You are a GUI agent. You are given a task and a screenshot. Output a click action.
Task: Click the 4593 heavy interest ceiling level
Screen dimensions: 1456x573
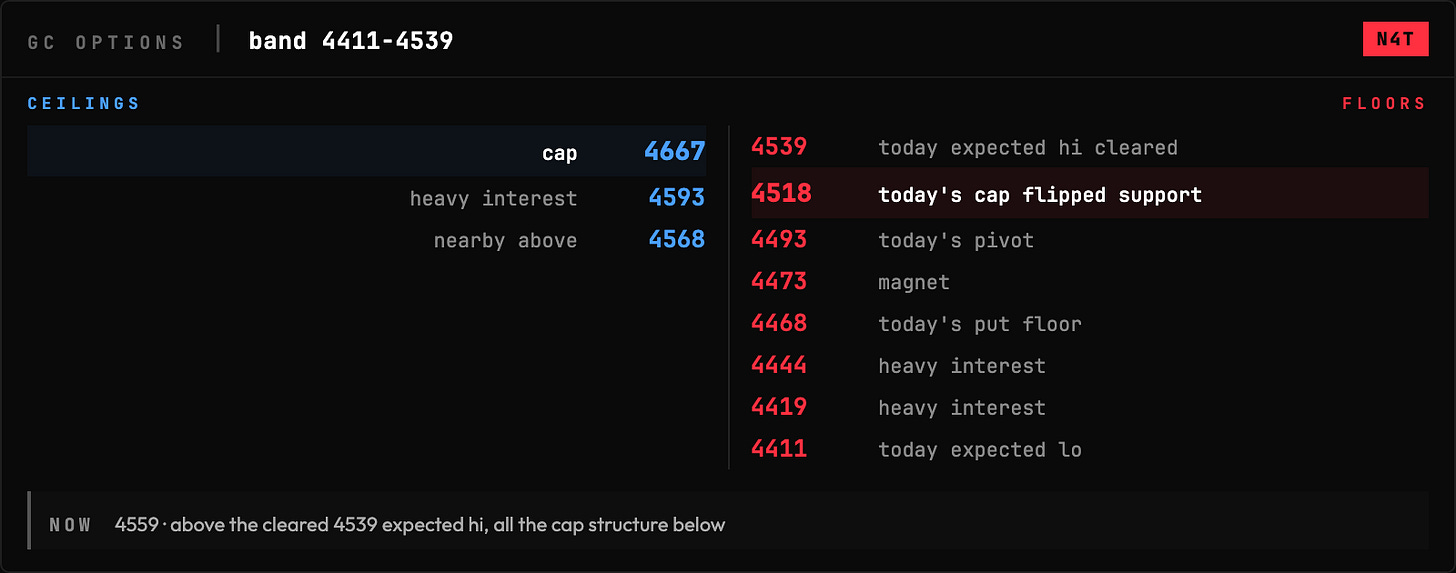coord(366,198)
